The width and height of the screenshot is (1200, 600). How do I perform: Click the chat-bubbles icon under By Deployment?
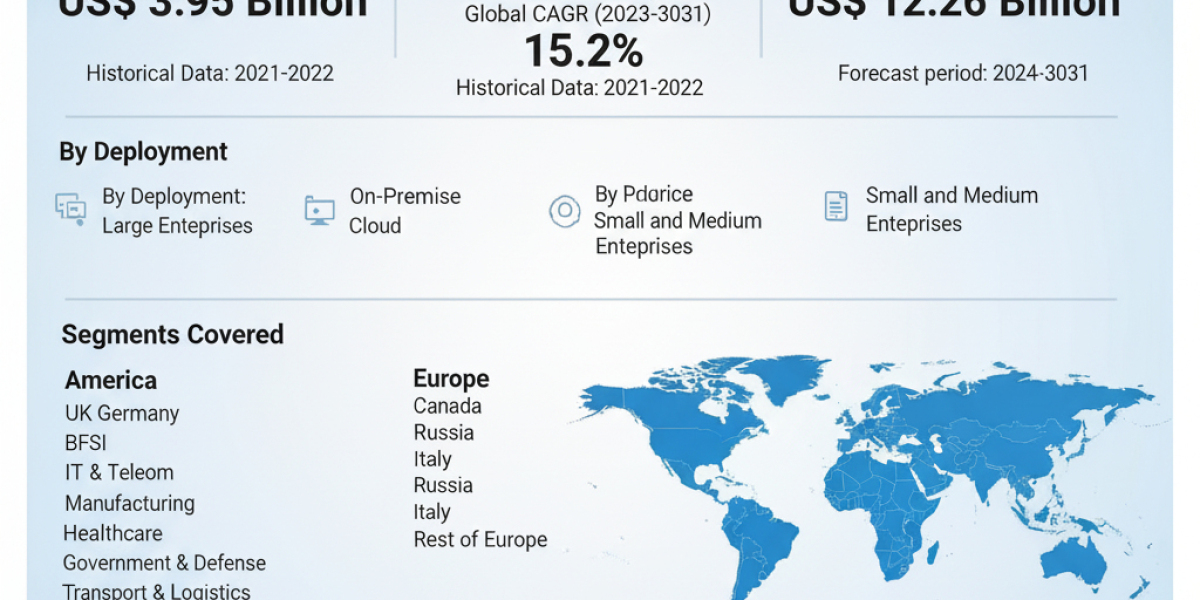(69, 208)
